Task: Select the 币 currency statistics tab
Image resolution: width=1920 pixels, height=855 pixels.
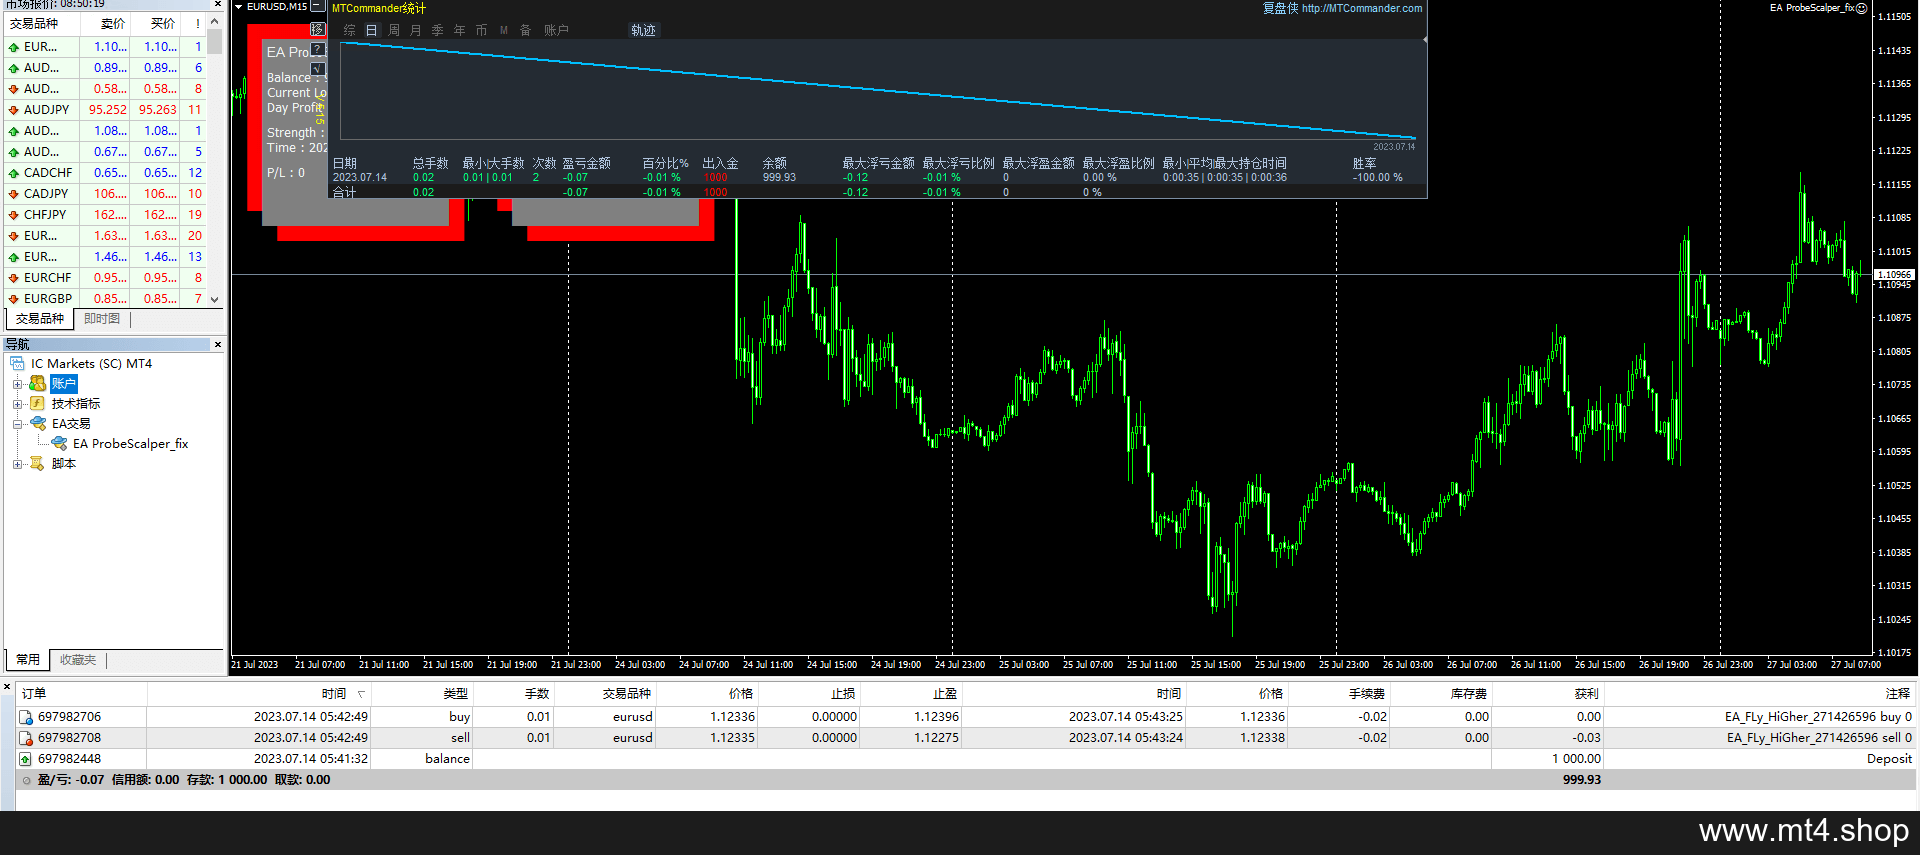Action: pyautogui.click(x=482, y=30)
